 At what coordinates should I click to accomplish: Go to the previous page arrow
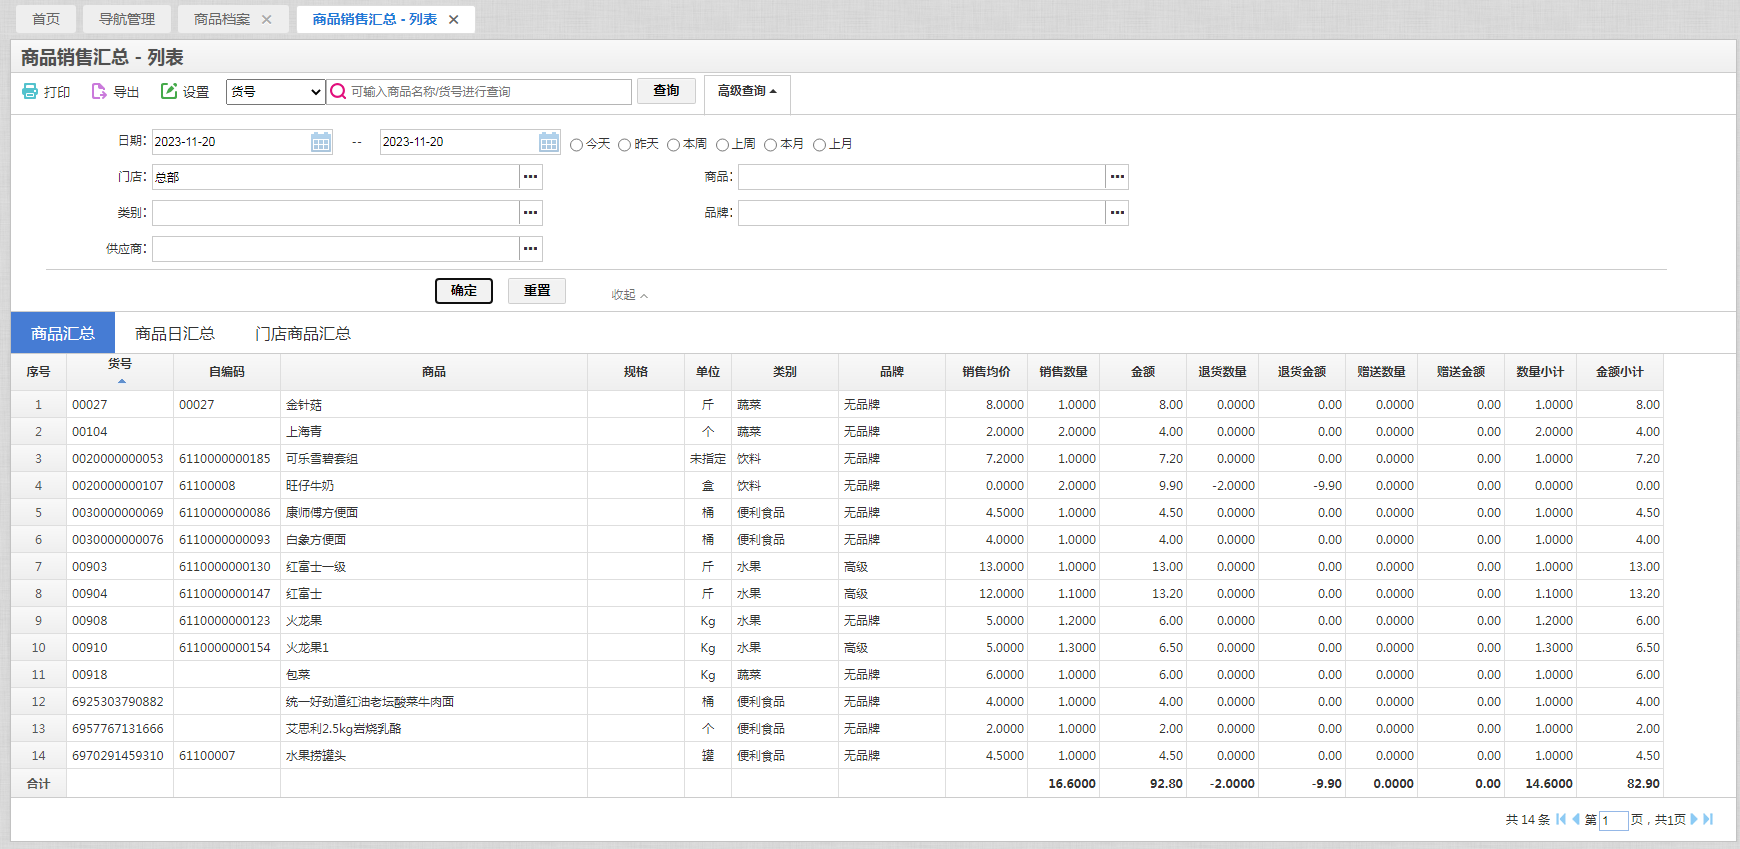click(x=1576, y=819)
